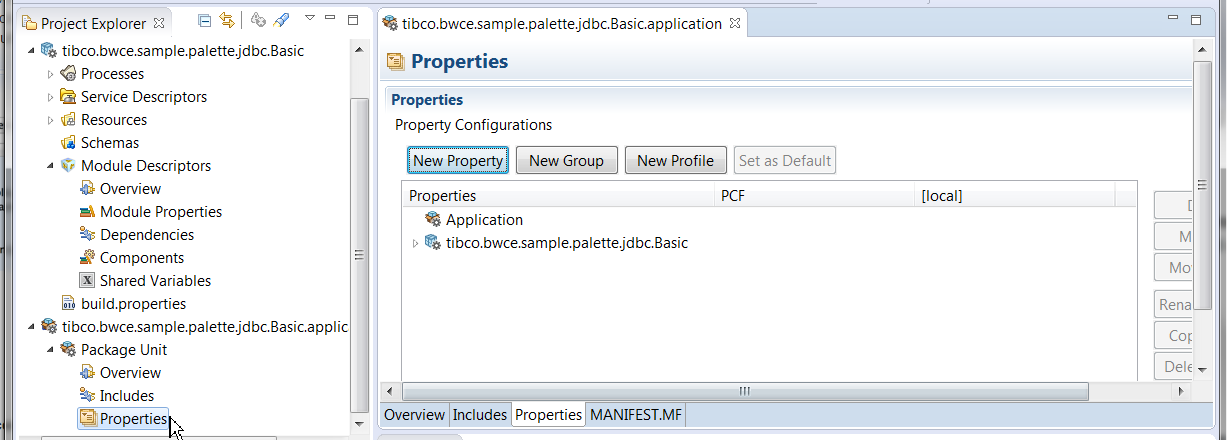Viewport: 1227px width, 440px height.
Task: Expand the Resources folder
Action: pyautogui.click(x=51, y=120)
